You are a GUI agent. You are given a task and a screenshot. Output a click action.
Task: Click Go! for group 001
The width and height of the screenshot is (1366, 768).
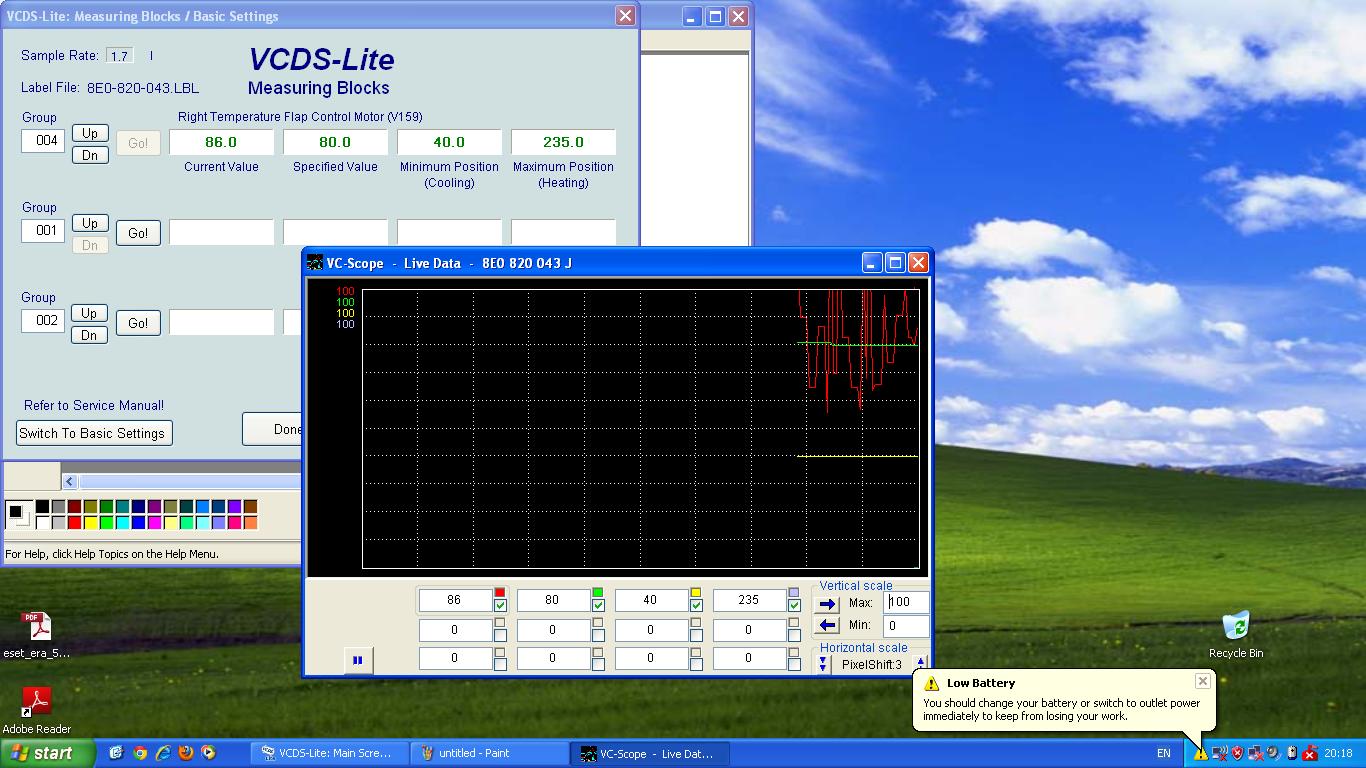pos(138,233)
